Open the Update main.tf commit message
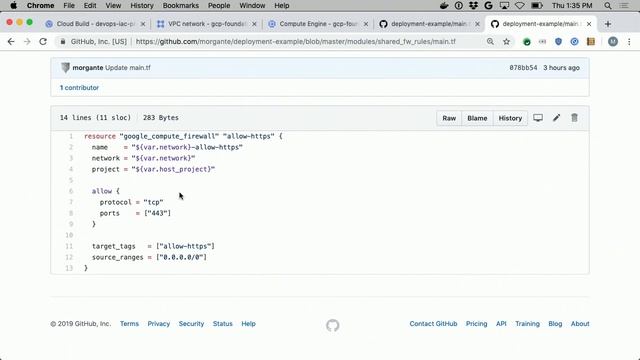The height and width of the screenshot is (360, 640). tap(128, 68)
